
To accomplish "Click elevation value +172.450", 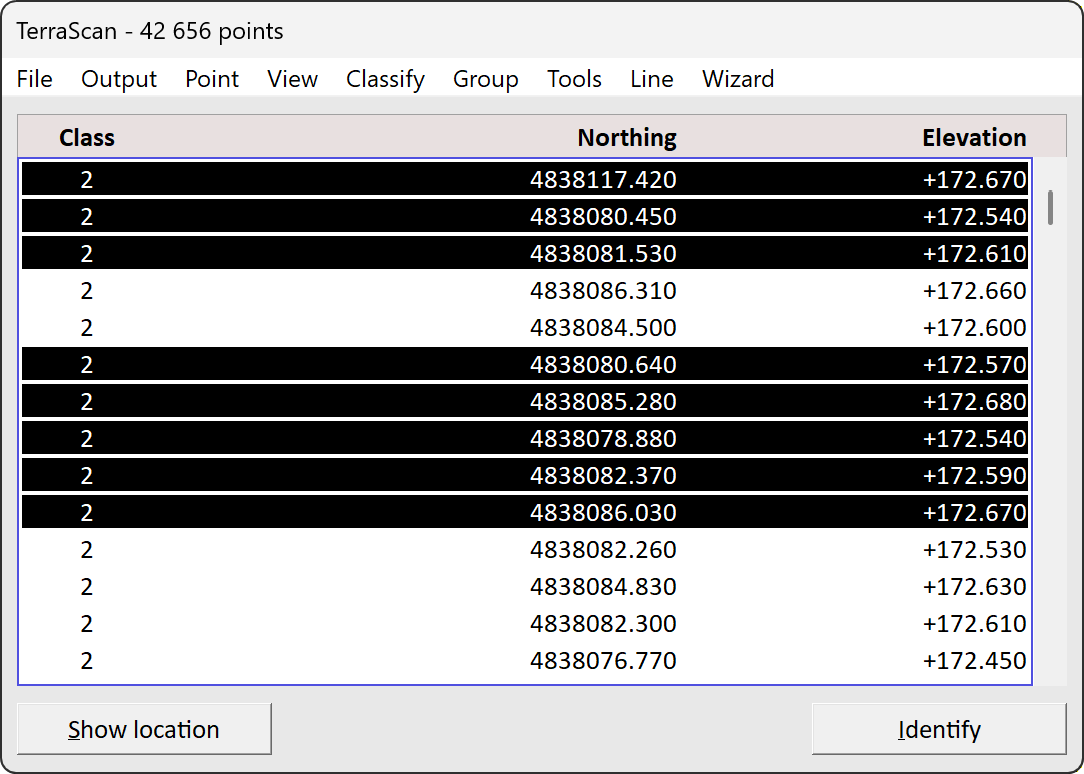I will (x=974, y=661).
